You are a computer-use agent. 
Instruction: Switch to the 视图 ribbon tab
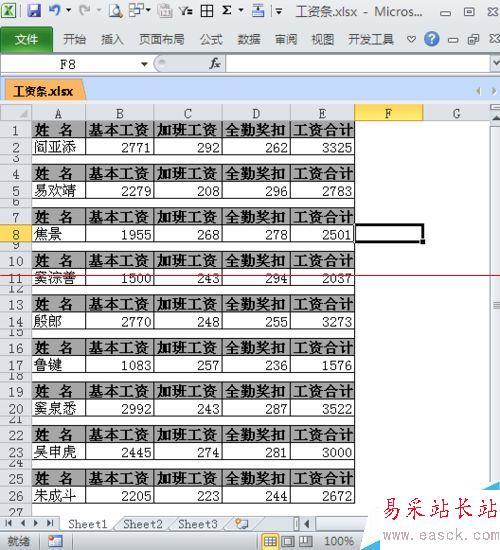323,39
